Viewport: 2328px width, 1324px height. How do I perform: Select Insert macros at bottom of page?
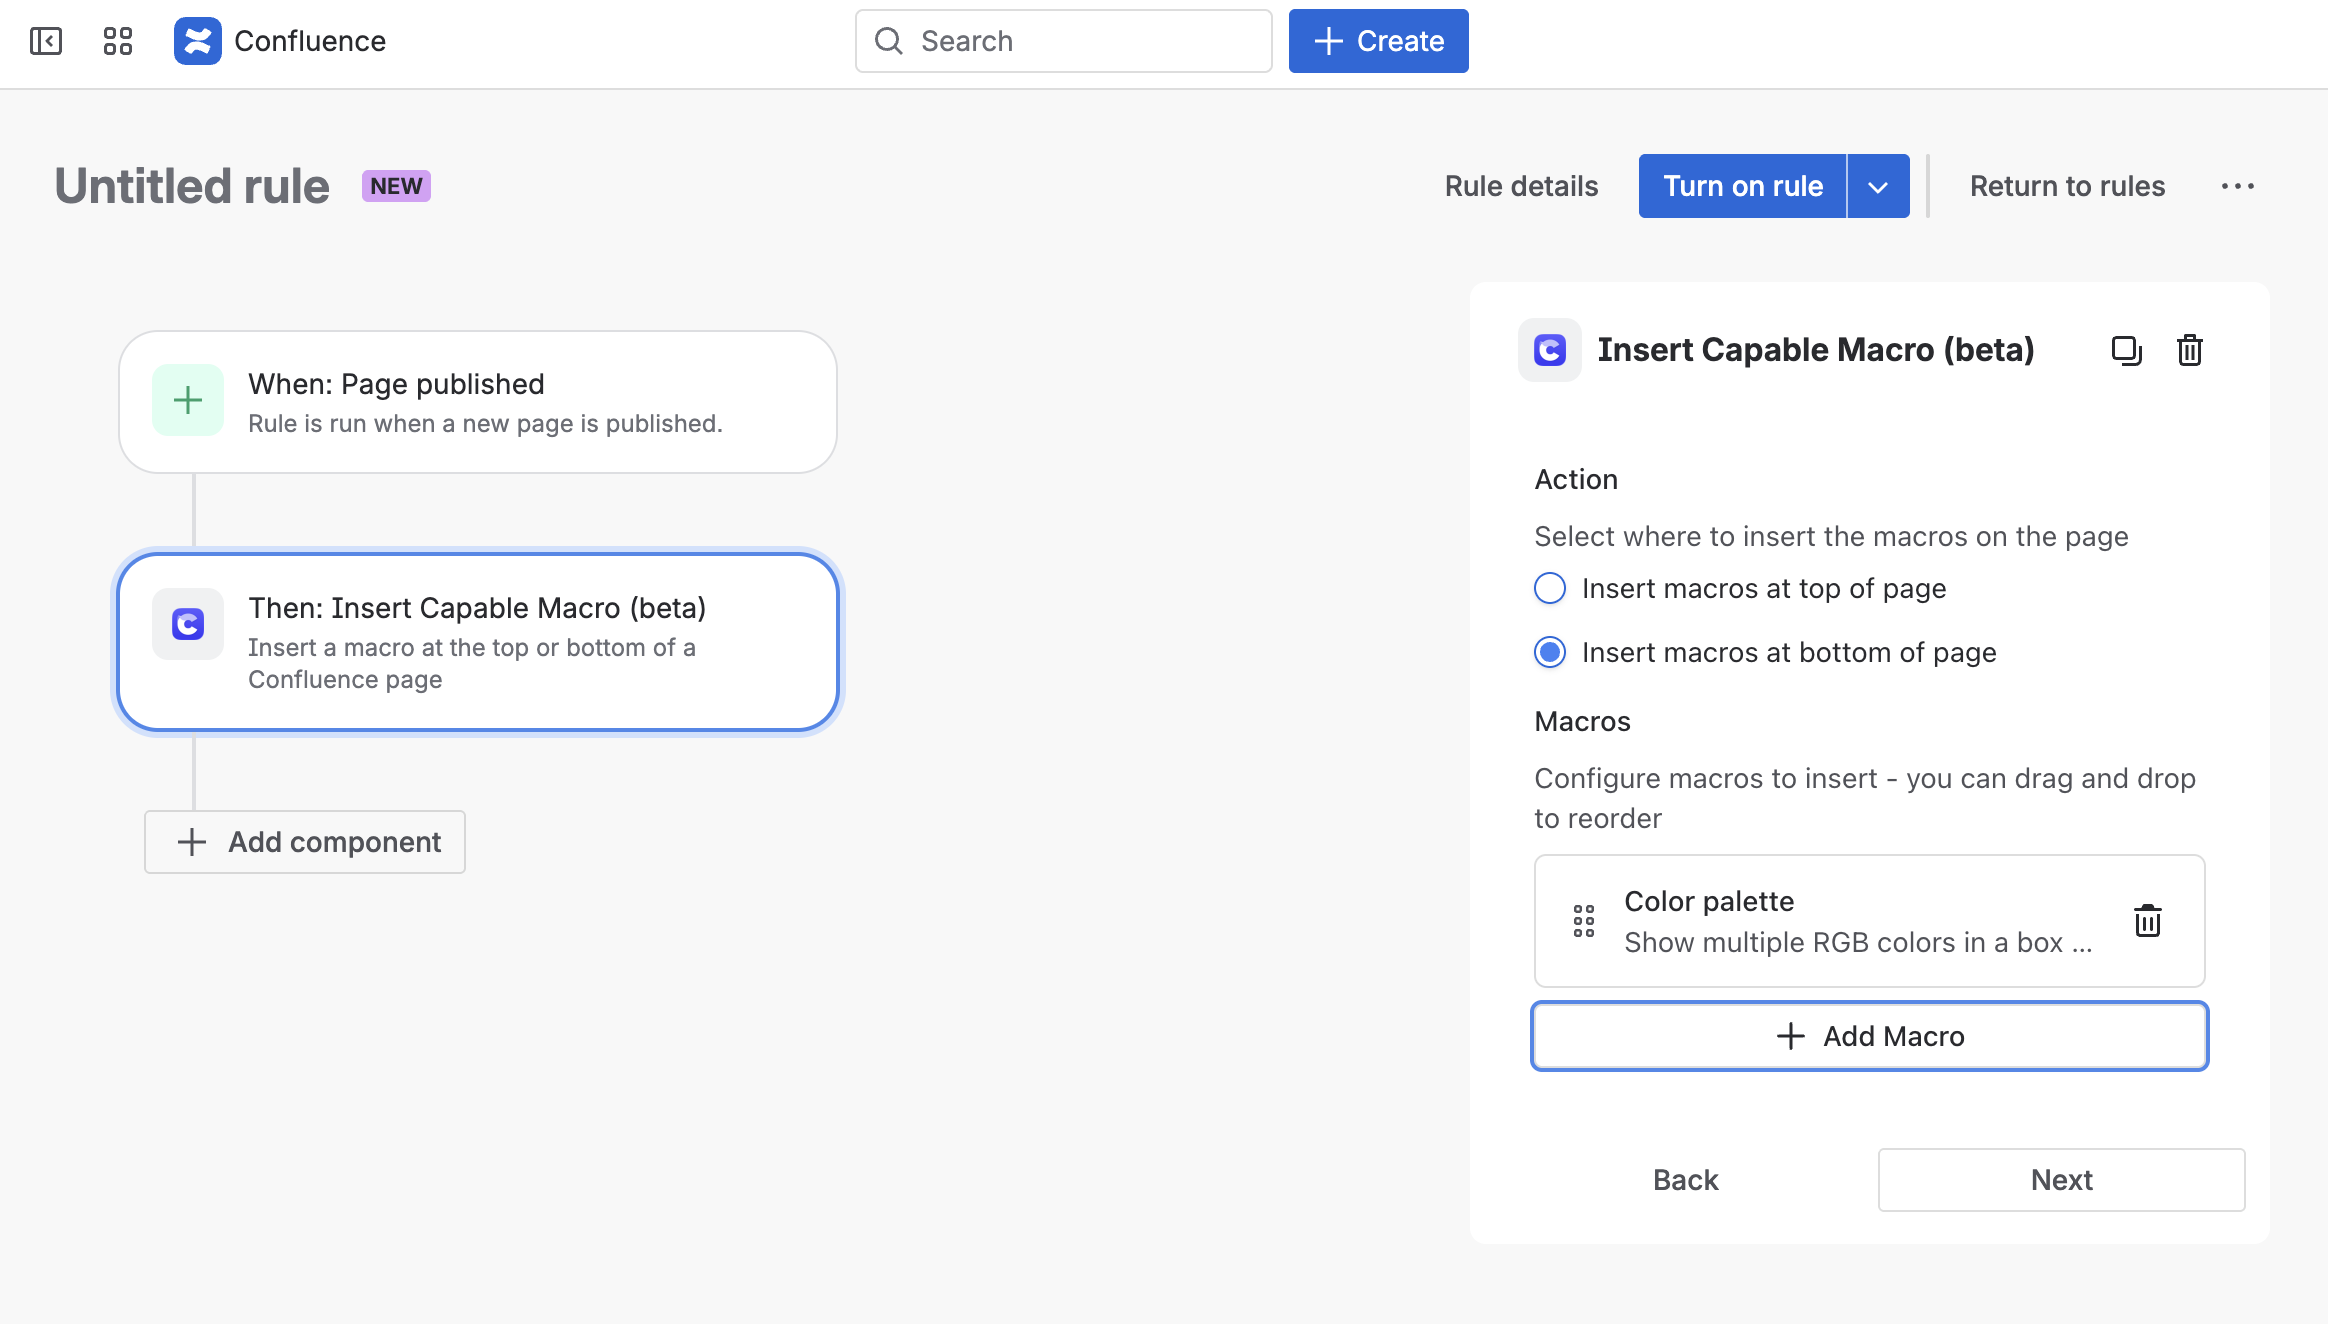point(1550,652)
